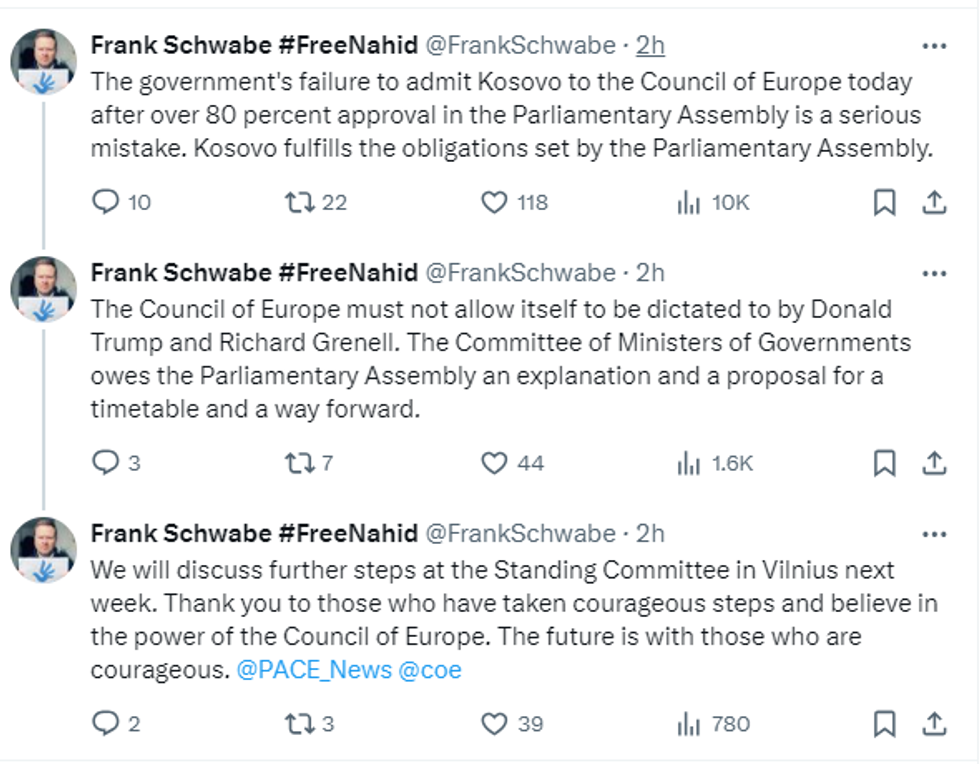Open more options menu on third tweet
The width and height of the screenshot is (980, 764).
(x=934, y=533)
